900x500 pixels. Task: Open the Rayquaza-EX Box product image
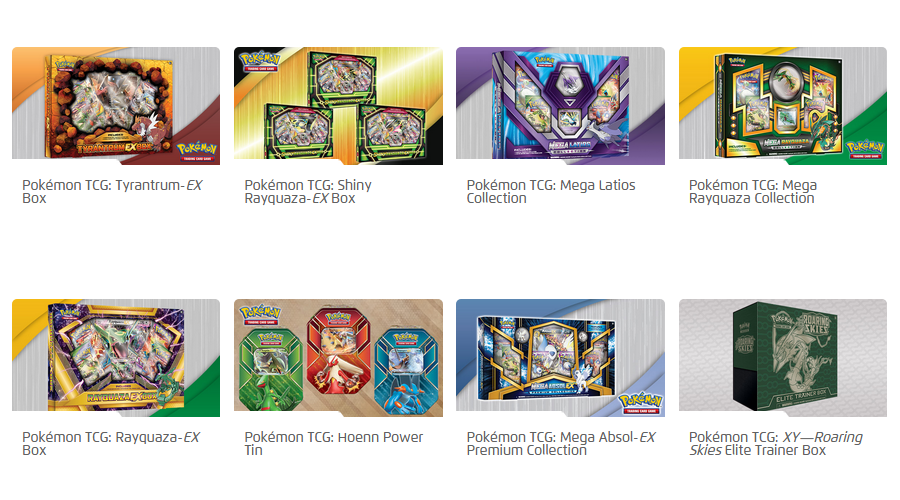point(116,358)
